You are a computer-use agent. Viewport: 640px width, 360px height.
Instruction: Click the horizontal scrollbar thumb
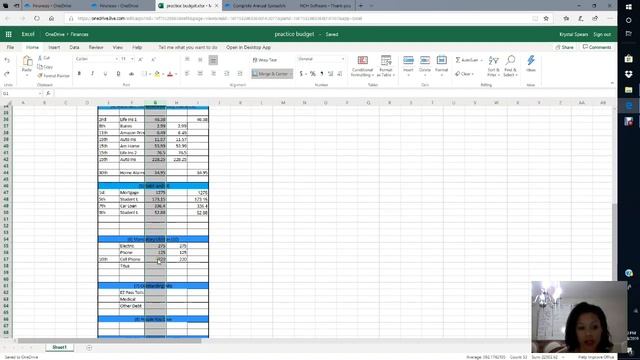(109, 340)
